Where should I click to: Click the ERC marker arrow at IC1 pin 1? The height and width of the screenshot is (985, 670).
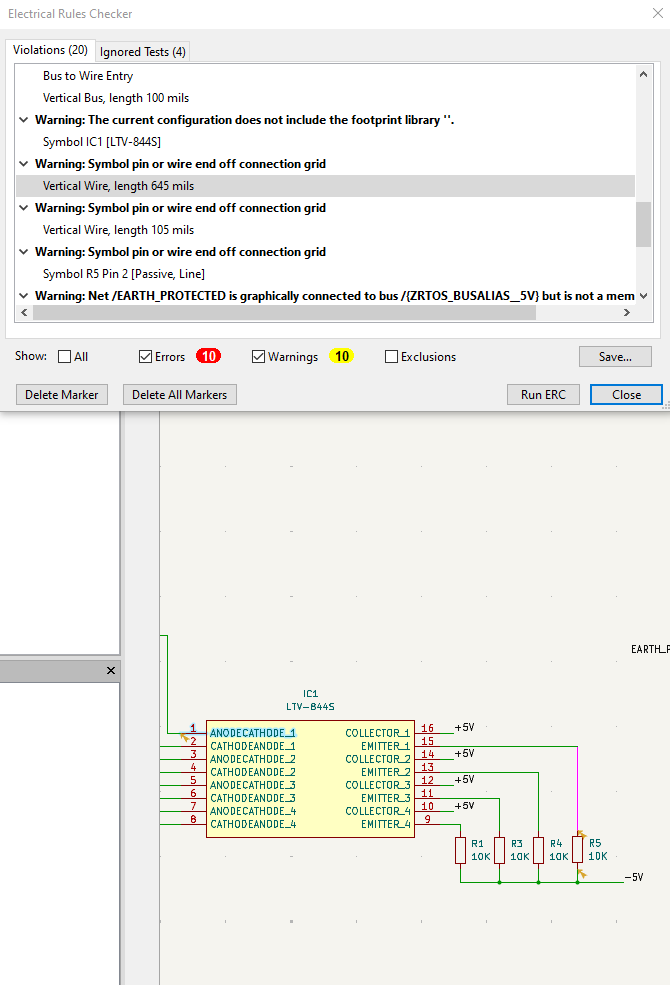click(x=185, y=736)
